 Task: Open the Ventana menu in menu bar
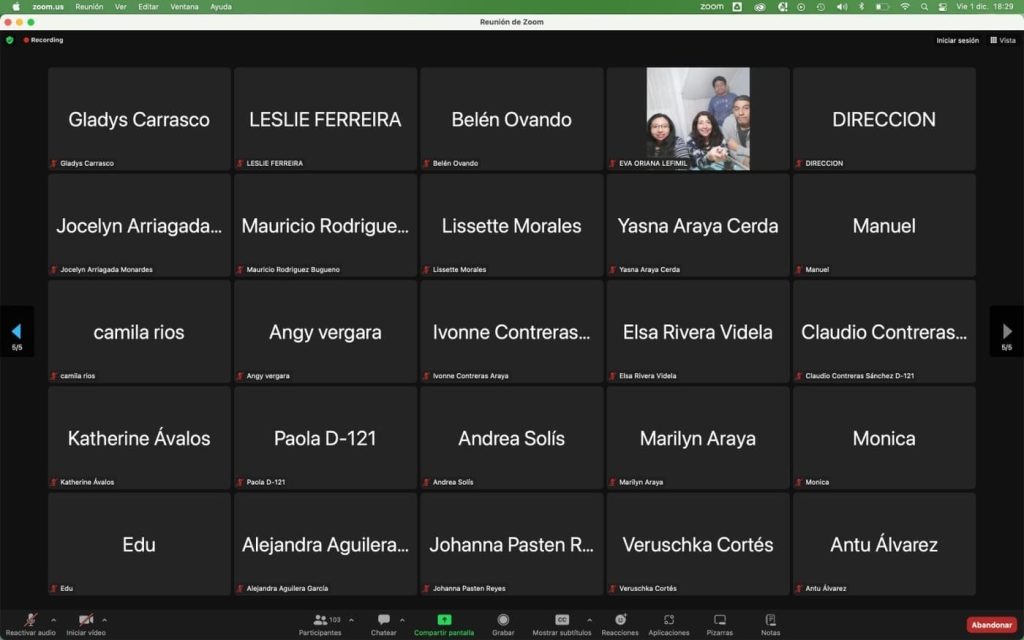point(184,6)
